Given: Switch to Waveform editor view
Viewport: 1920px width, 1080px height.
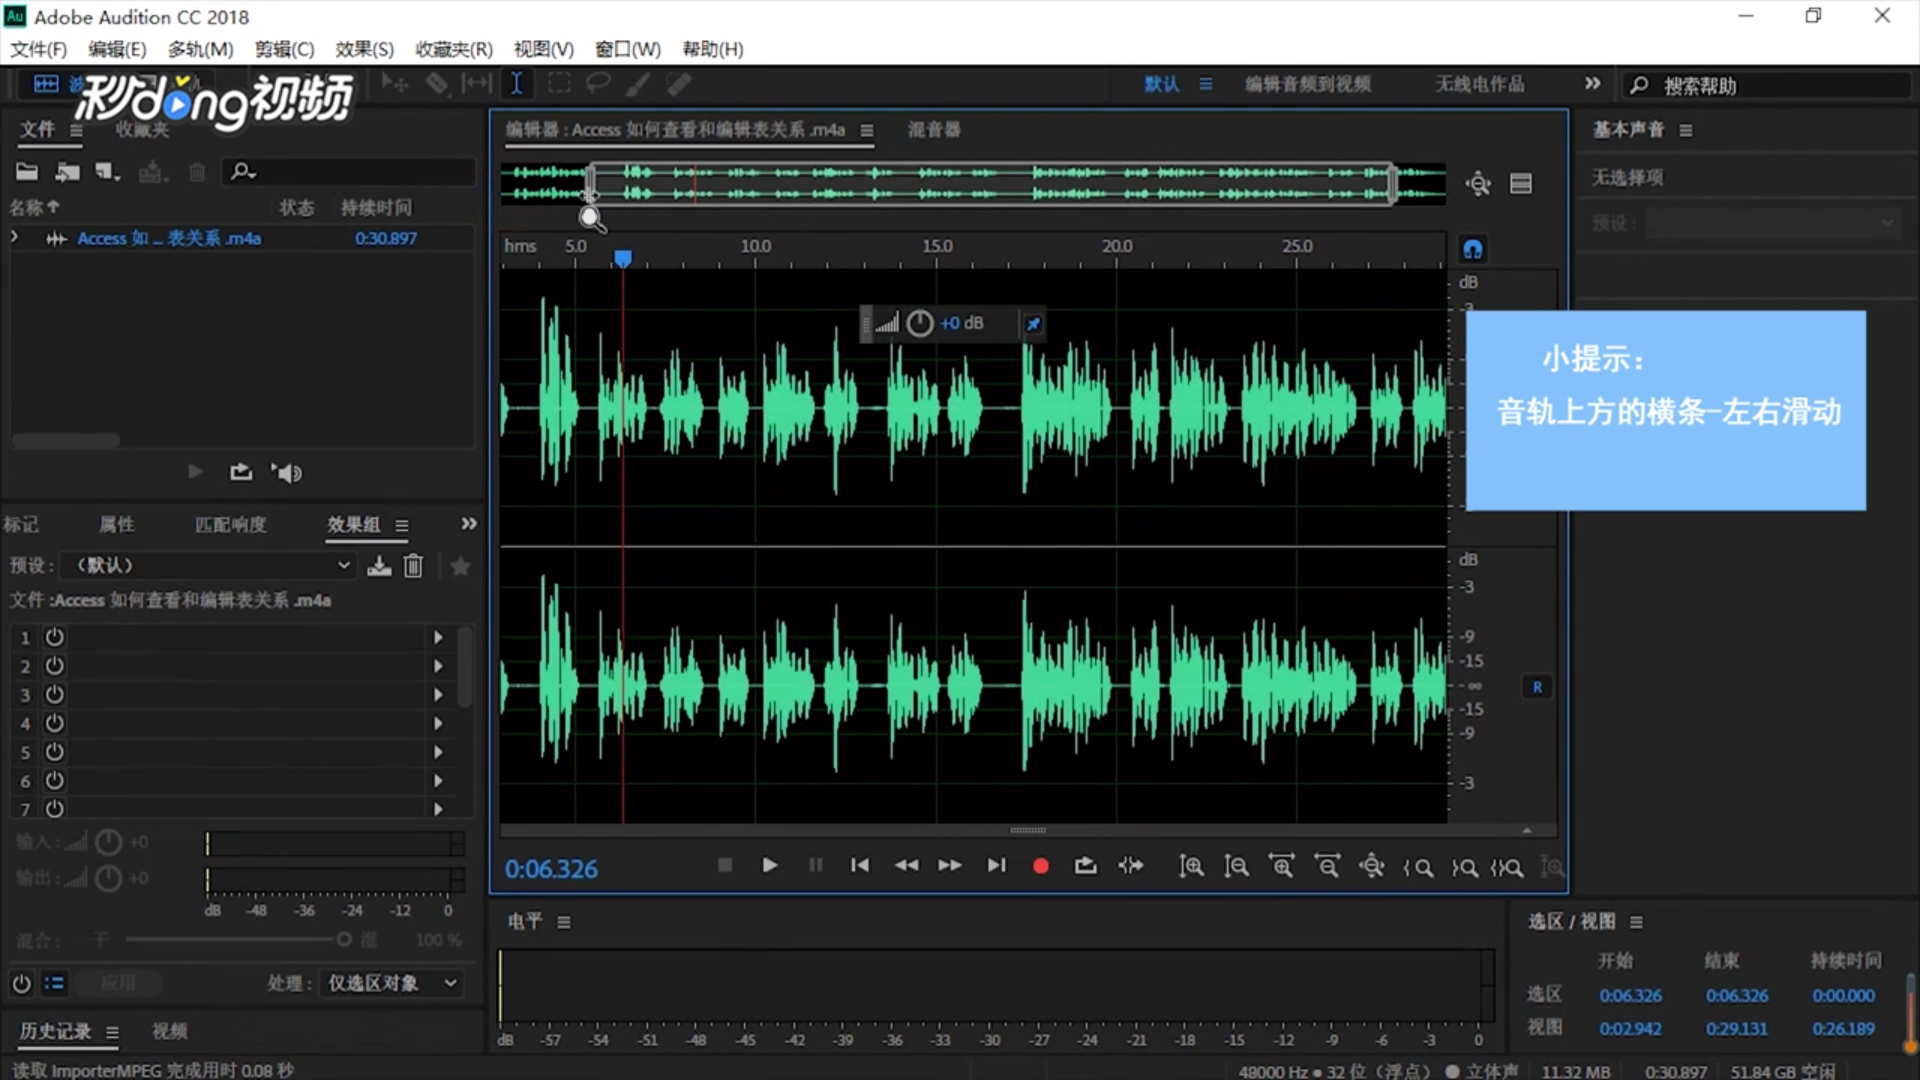Looking at the screenshot, I should (x=46, y=84).
